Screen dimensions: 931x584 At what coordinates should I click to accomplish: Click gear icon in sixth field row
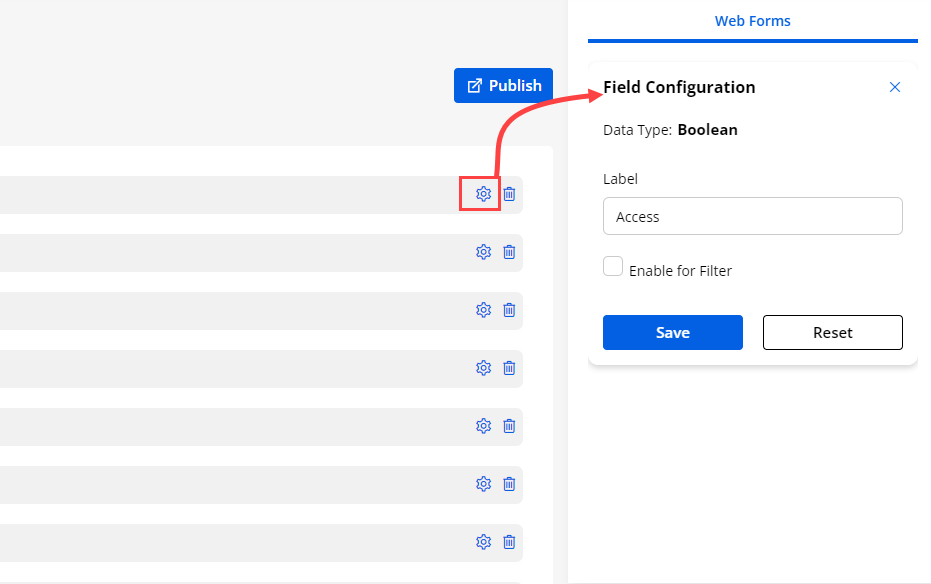[x=483, y=484]
